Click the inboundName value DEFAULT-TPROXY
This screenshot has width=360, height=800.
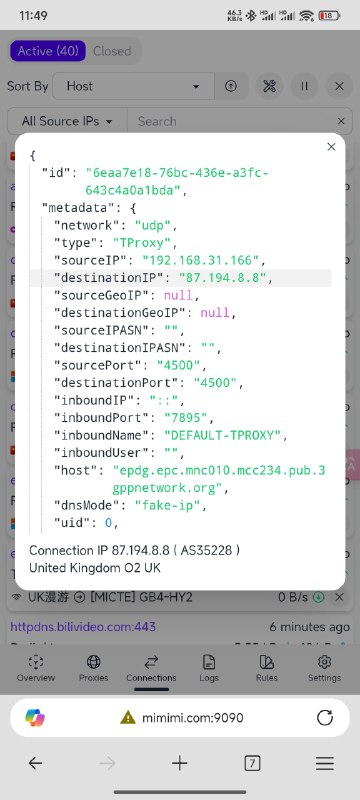223,435
